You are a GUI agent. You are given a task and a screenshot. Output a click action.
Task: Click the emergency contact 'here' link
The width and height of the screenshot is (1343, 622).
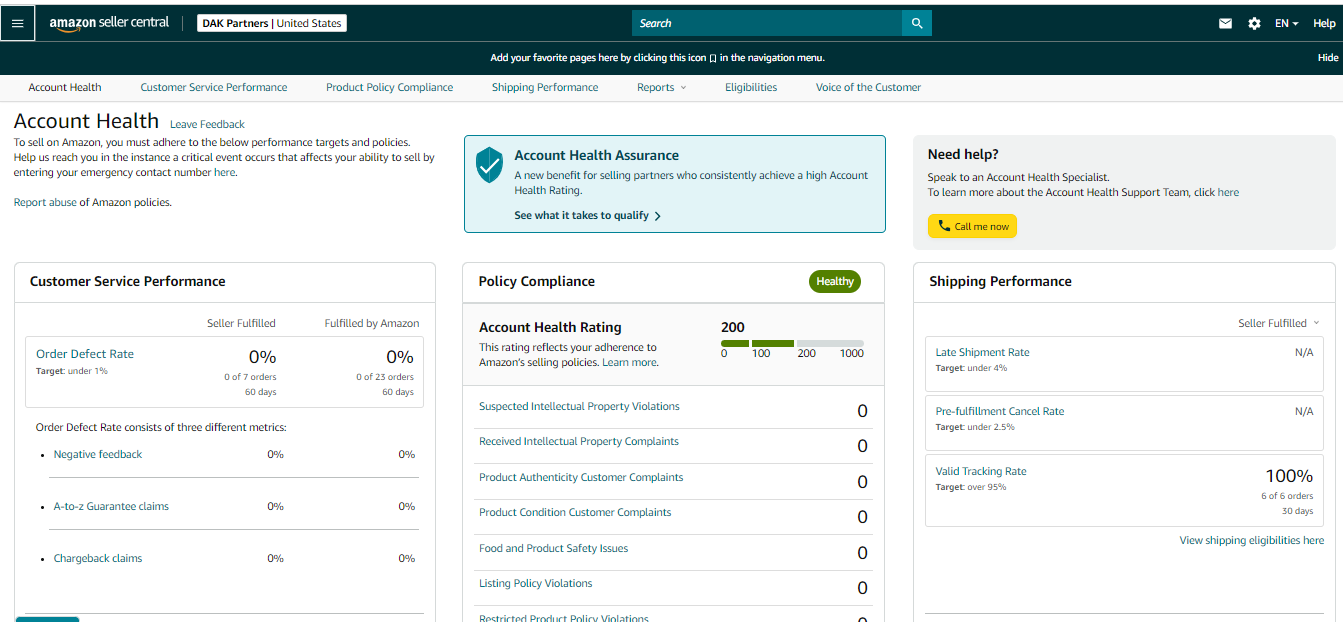point(224,172)
